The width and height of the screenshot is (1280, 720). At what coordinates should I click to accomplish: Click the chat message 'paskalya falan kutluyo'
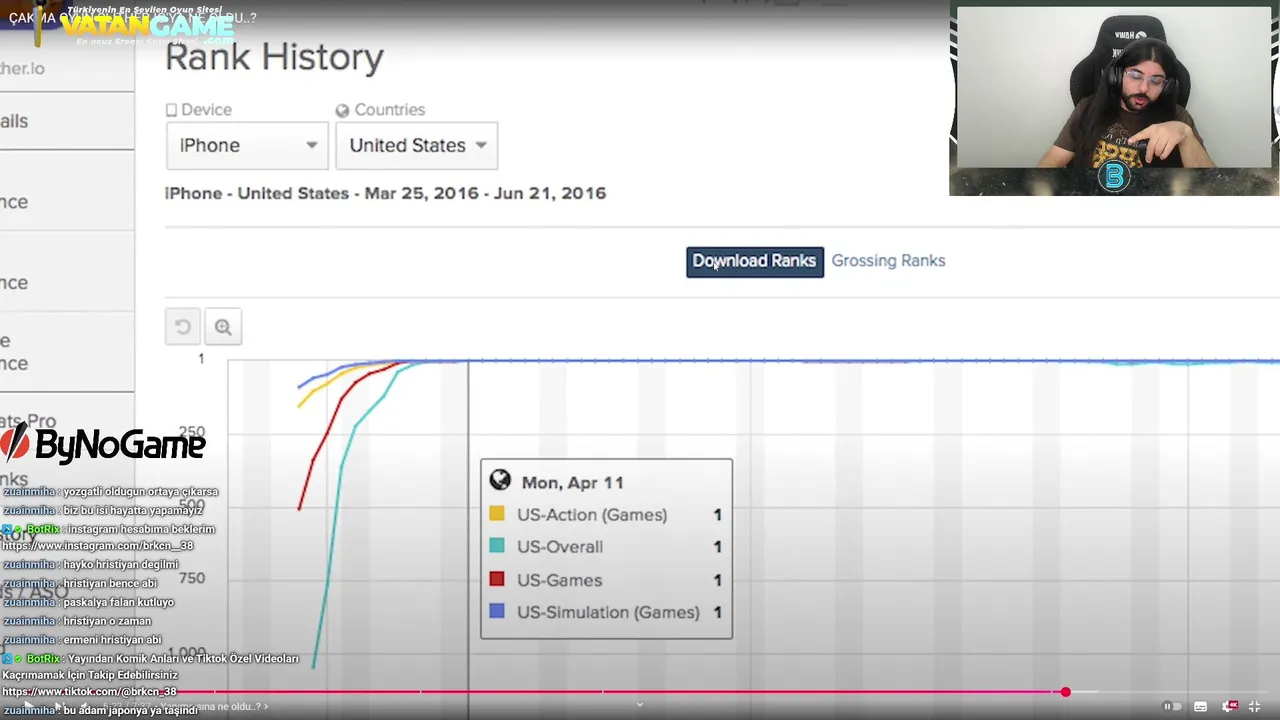tap(118, 602)
